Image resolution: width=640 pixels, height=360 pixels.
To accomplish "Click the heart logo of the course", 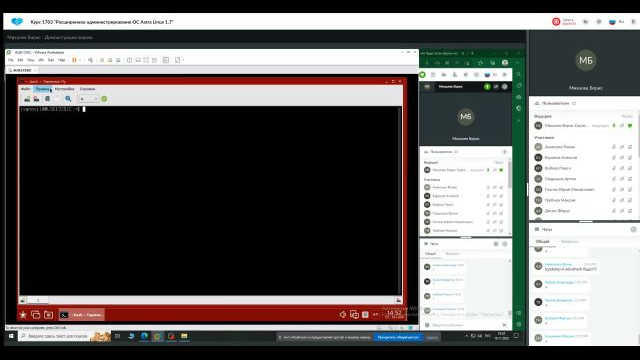I will (17, 22).
